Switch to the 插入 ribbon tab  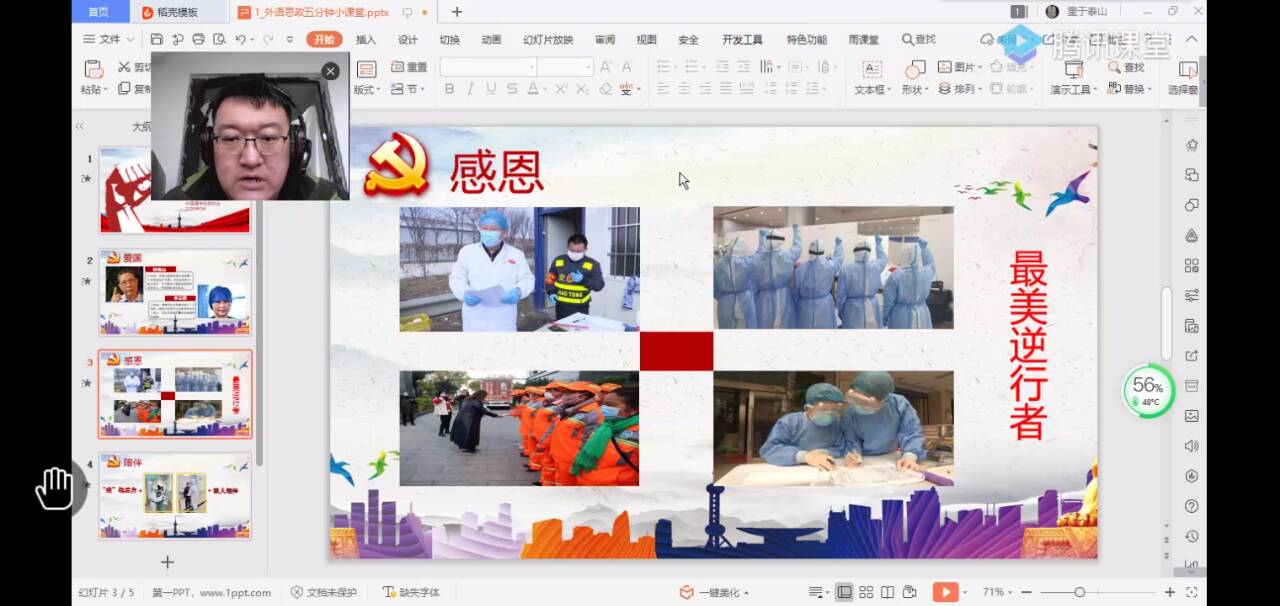click(366, 39)
